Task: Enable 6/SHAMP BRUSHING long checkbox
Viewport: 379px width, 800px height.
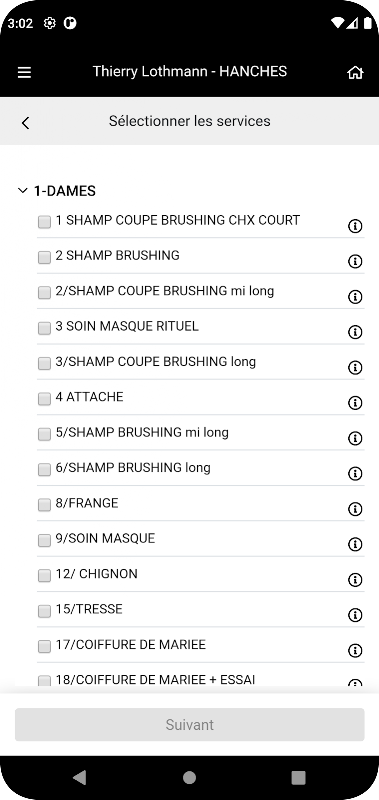Action: click(44, 469)
